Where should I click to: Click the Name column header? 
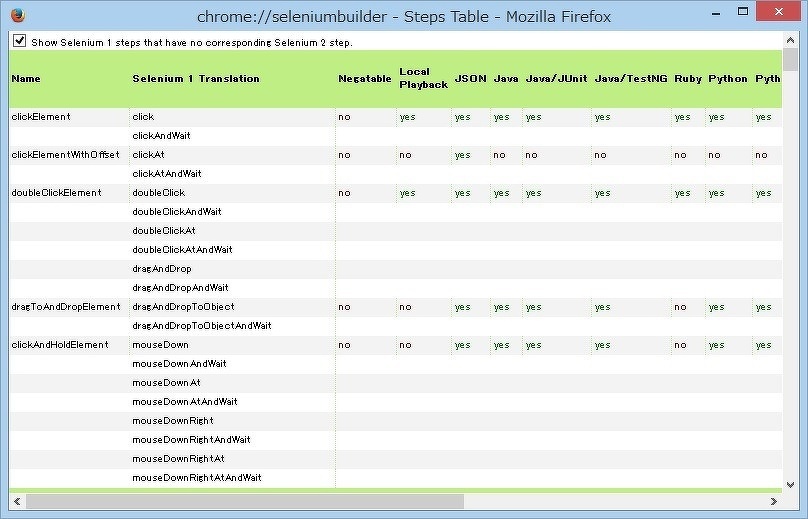pos(26,78)
